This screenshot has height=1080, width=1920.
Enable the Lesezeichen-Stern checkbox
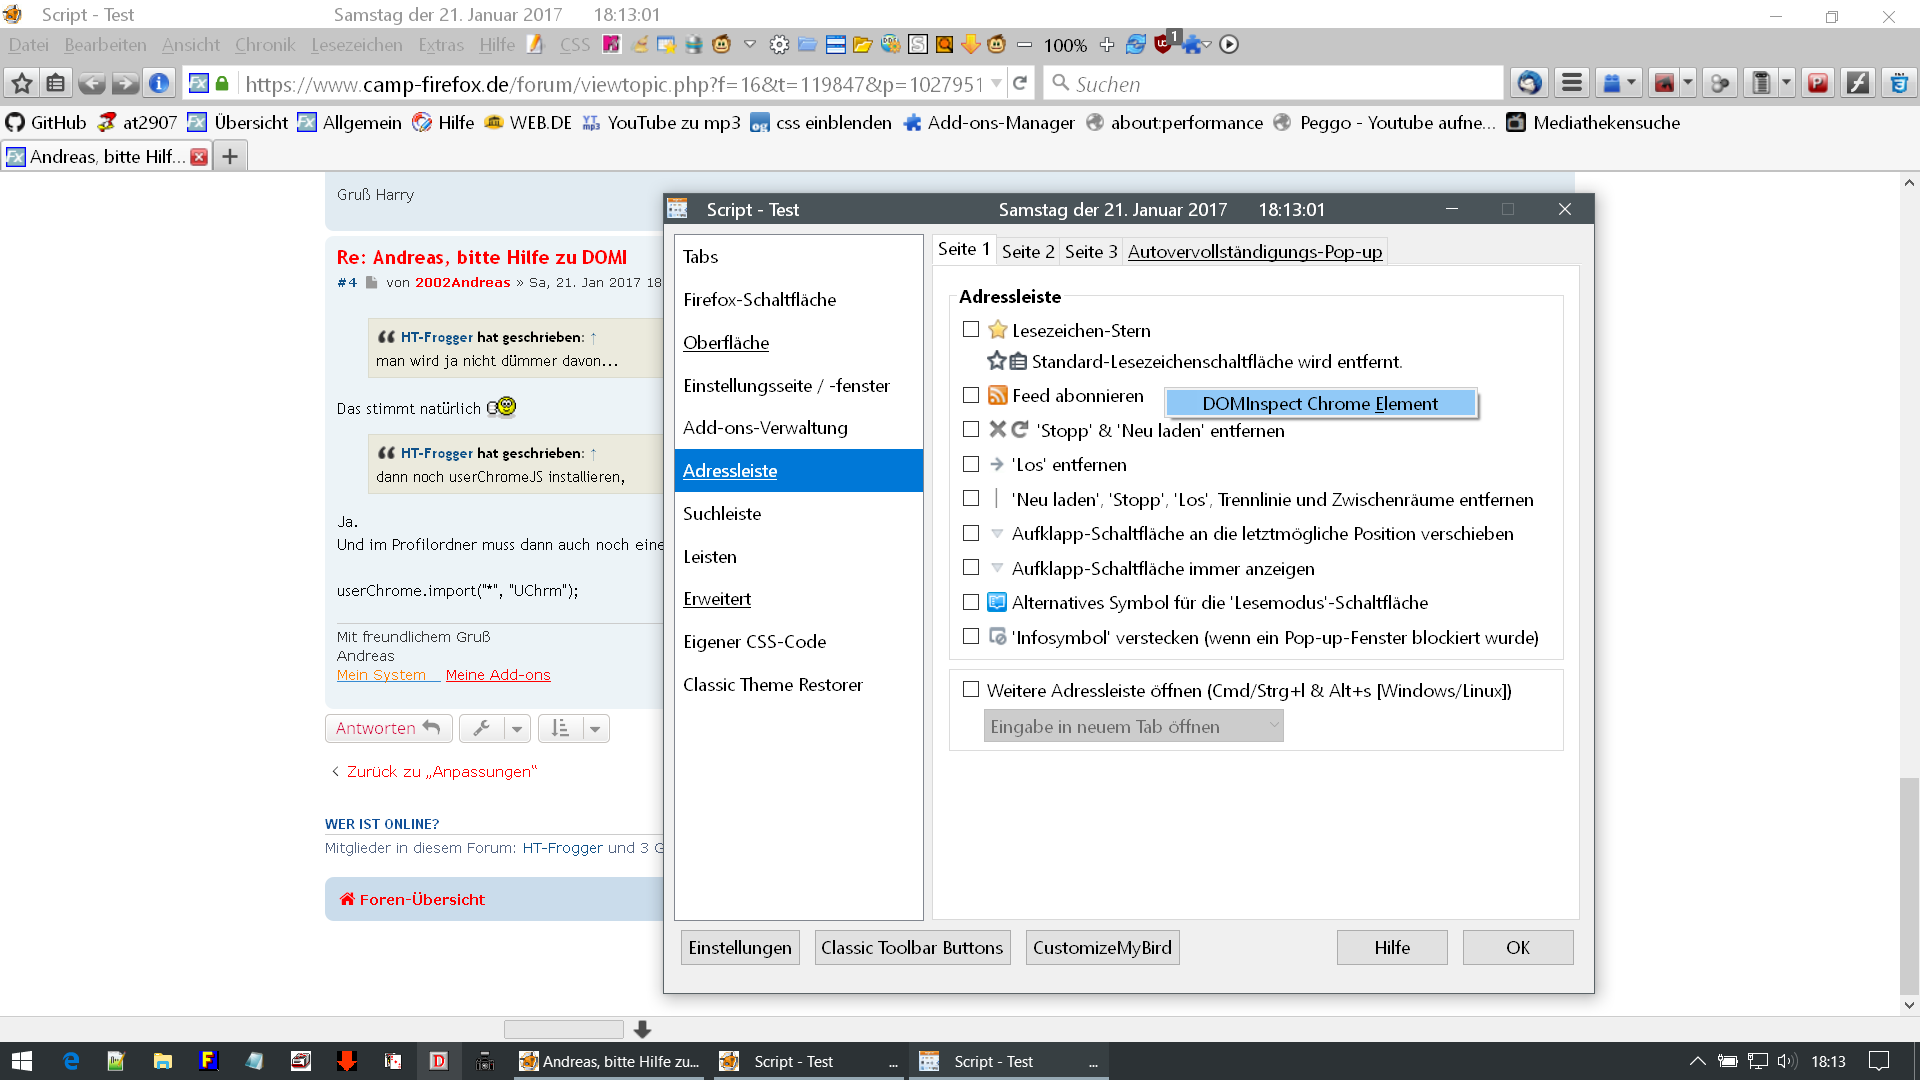tap(971, 330)
